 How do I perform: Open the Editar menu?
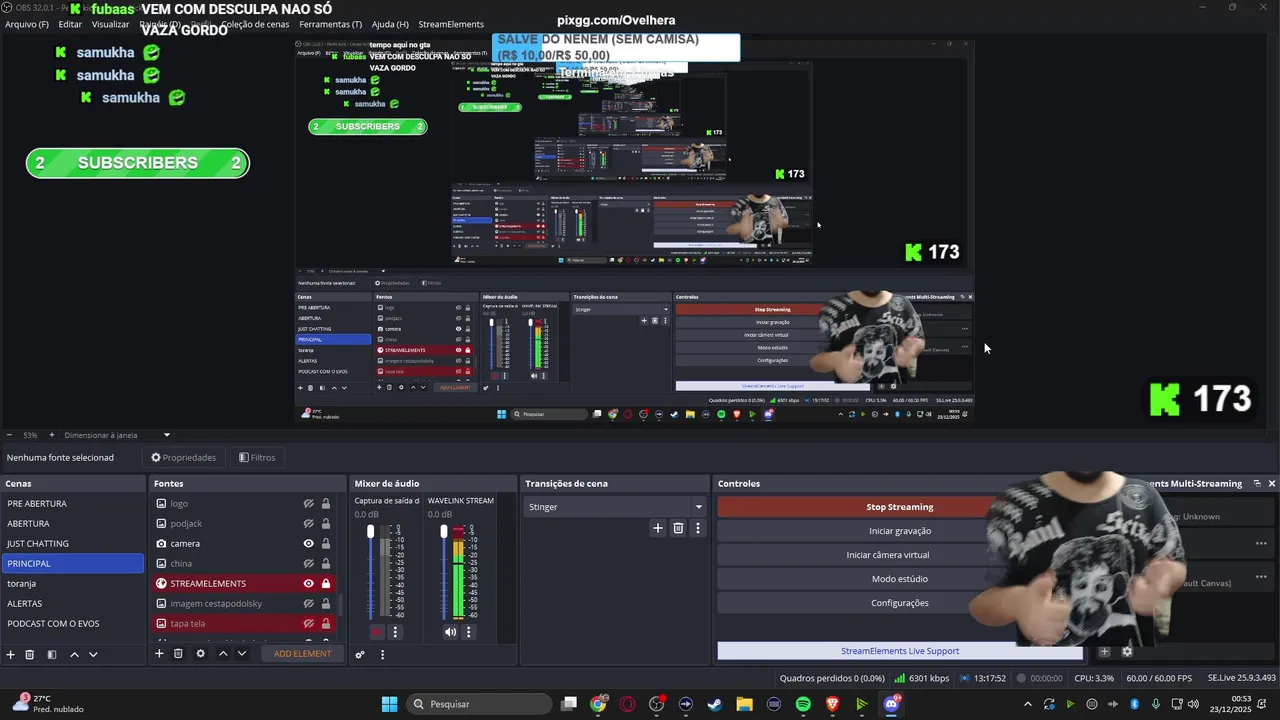tap(70, 24)
